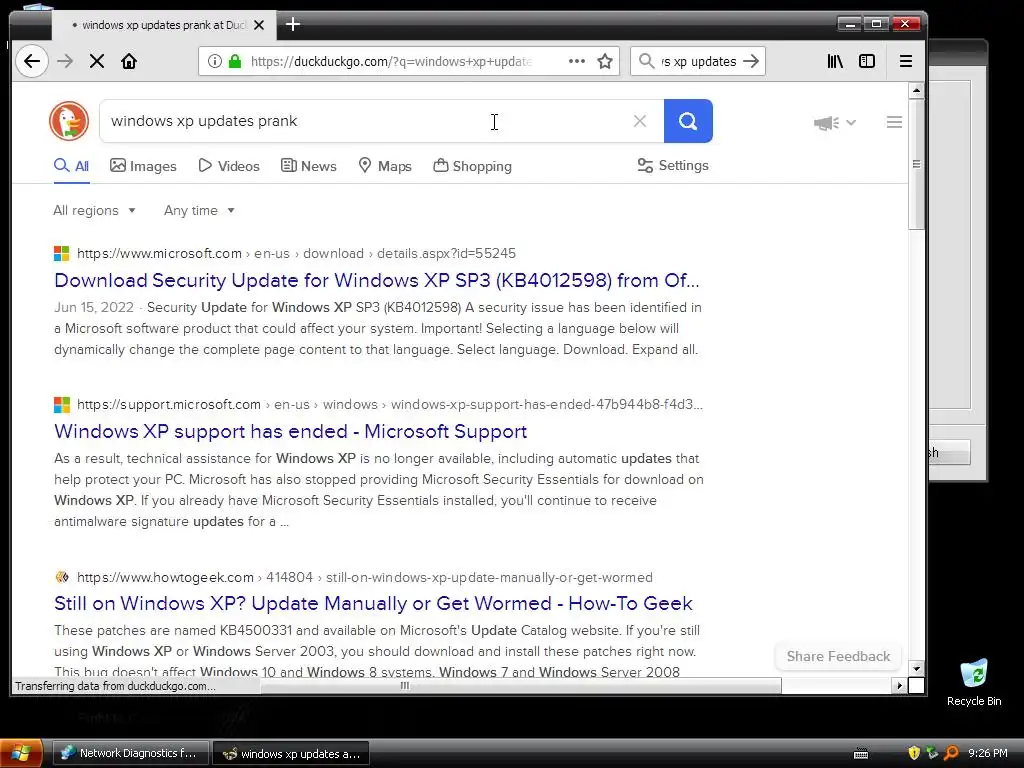The height and width of the screenshot is (768, 1024).
Task: Click the vertical scrollbar down arrow
Action: coord(916,669)
